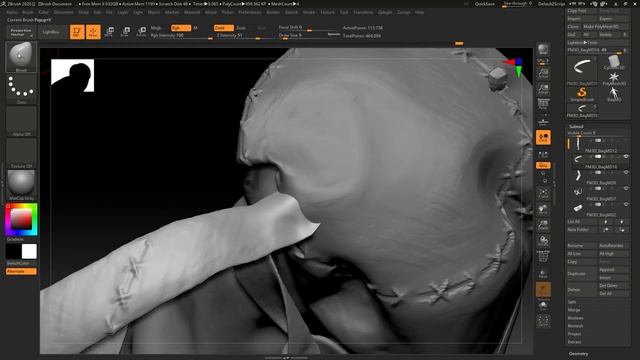Select the white main color swatch
640x360 pixels.
click(29, 251)
